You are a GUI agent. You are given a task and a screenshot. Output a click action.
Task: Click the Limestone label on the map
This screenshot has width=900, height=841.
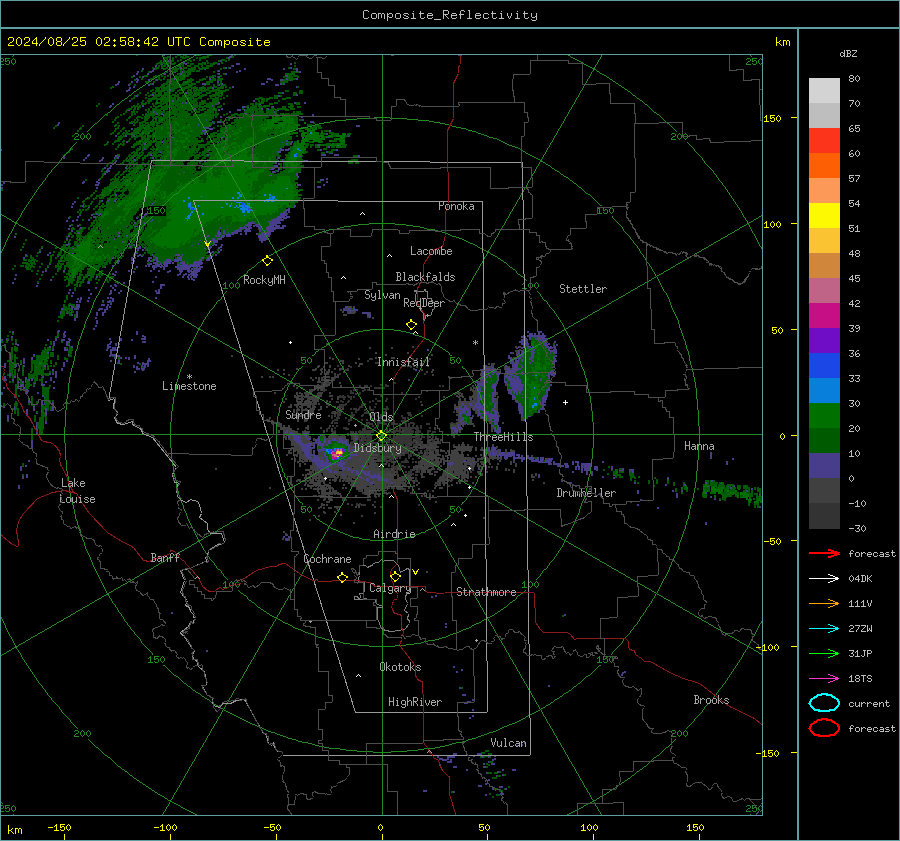[x=189, y=386]
